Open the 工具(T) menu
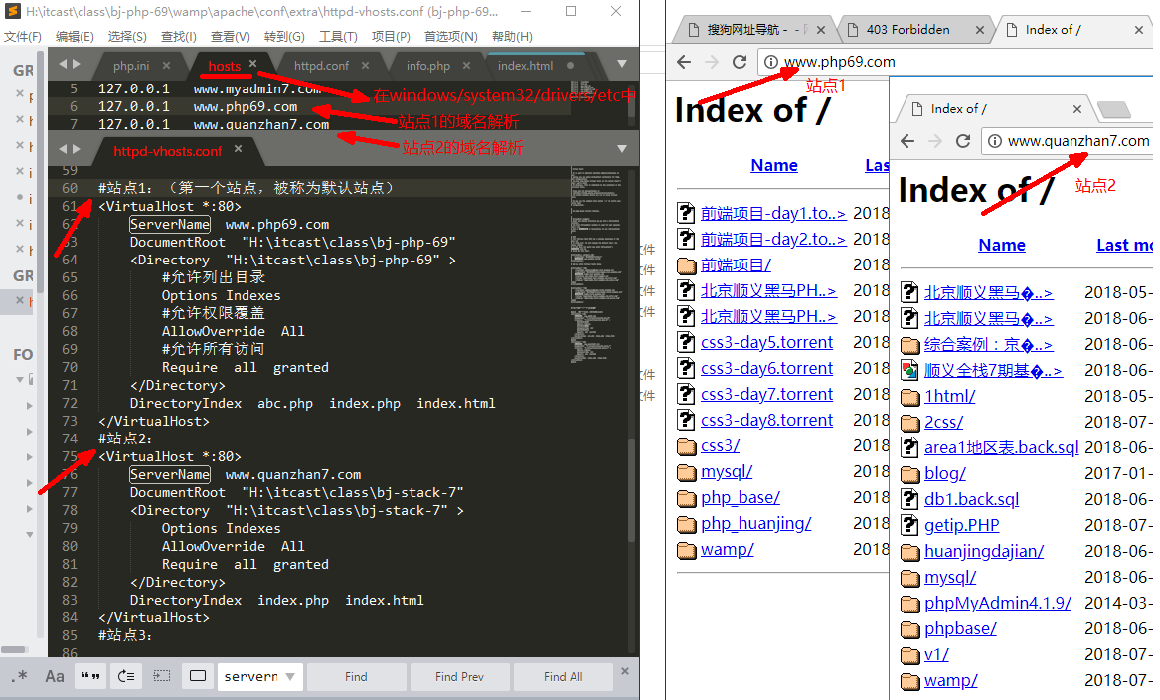Image resolution: width=1160 pixels, height=700 pixels. point(338,36)
